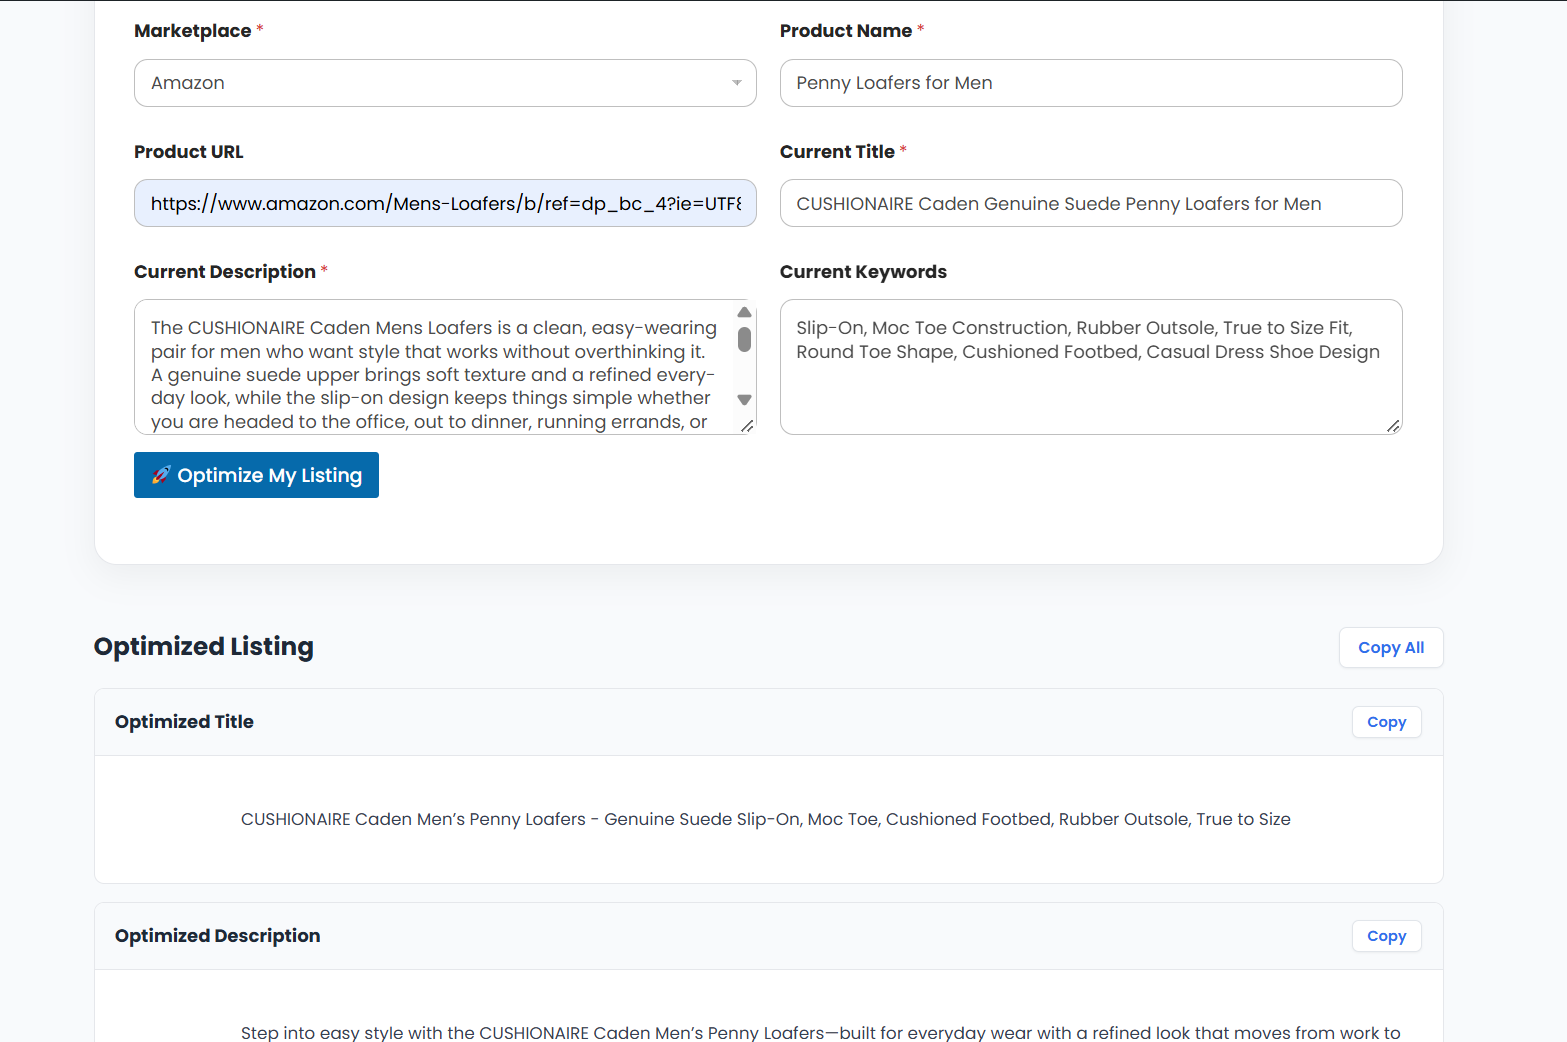1567x1042 pixels.
Task: Click the 'Optimized Listing' heading
Action: tap(204, 647)
